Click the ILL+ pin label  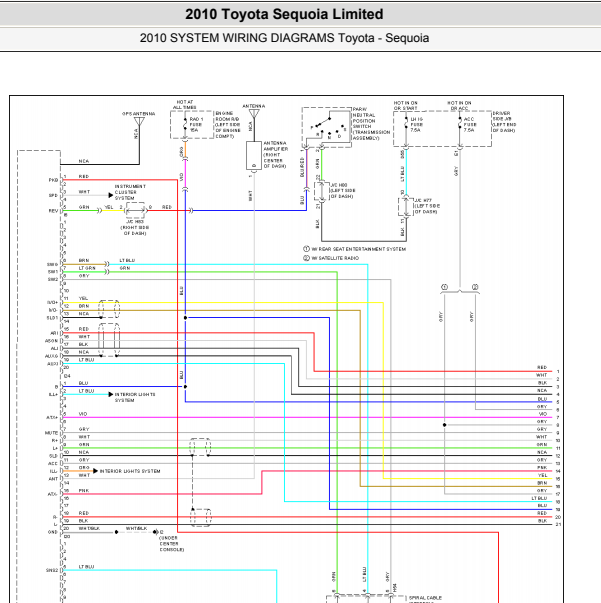(53, 394)
